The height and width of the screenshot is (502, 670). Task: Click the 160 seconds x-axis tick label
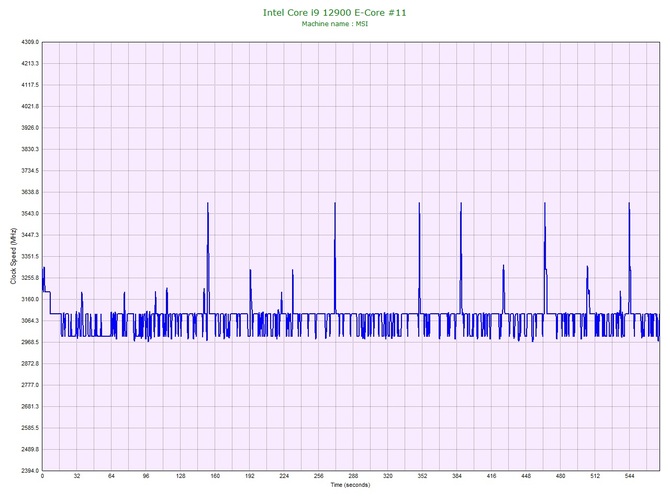(x=215, y=476)
